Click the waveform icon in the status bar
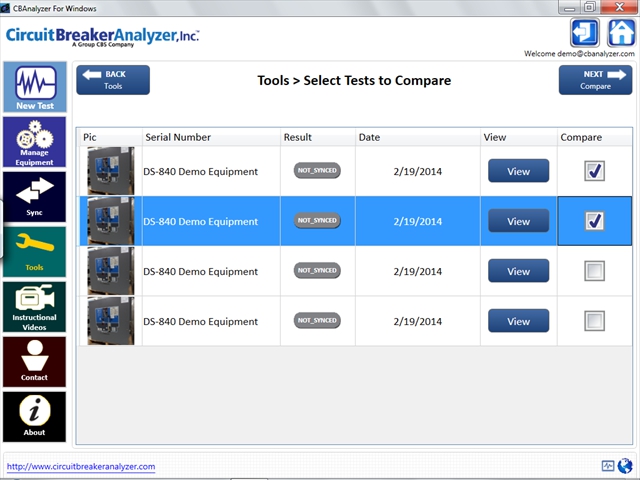 click(x=608, y=466)
